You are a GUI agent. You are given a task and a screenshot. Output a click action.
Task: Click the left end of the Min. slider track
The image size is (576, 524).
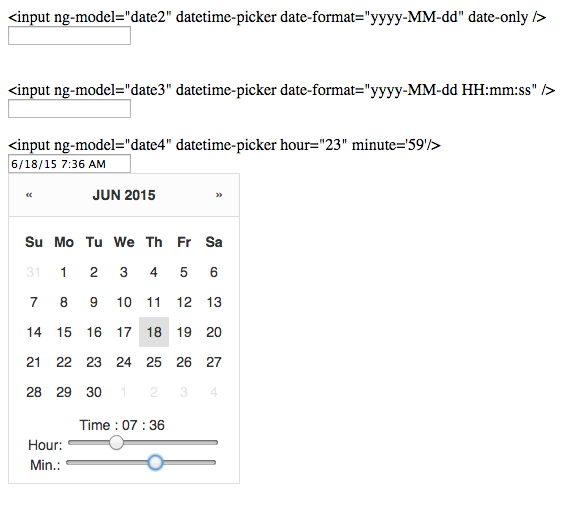(69, 462)
